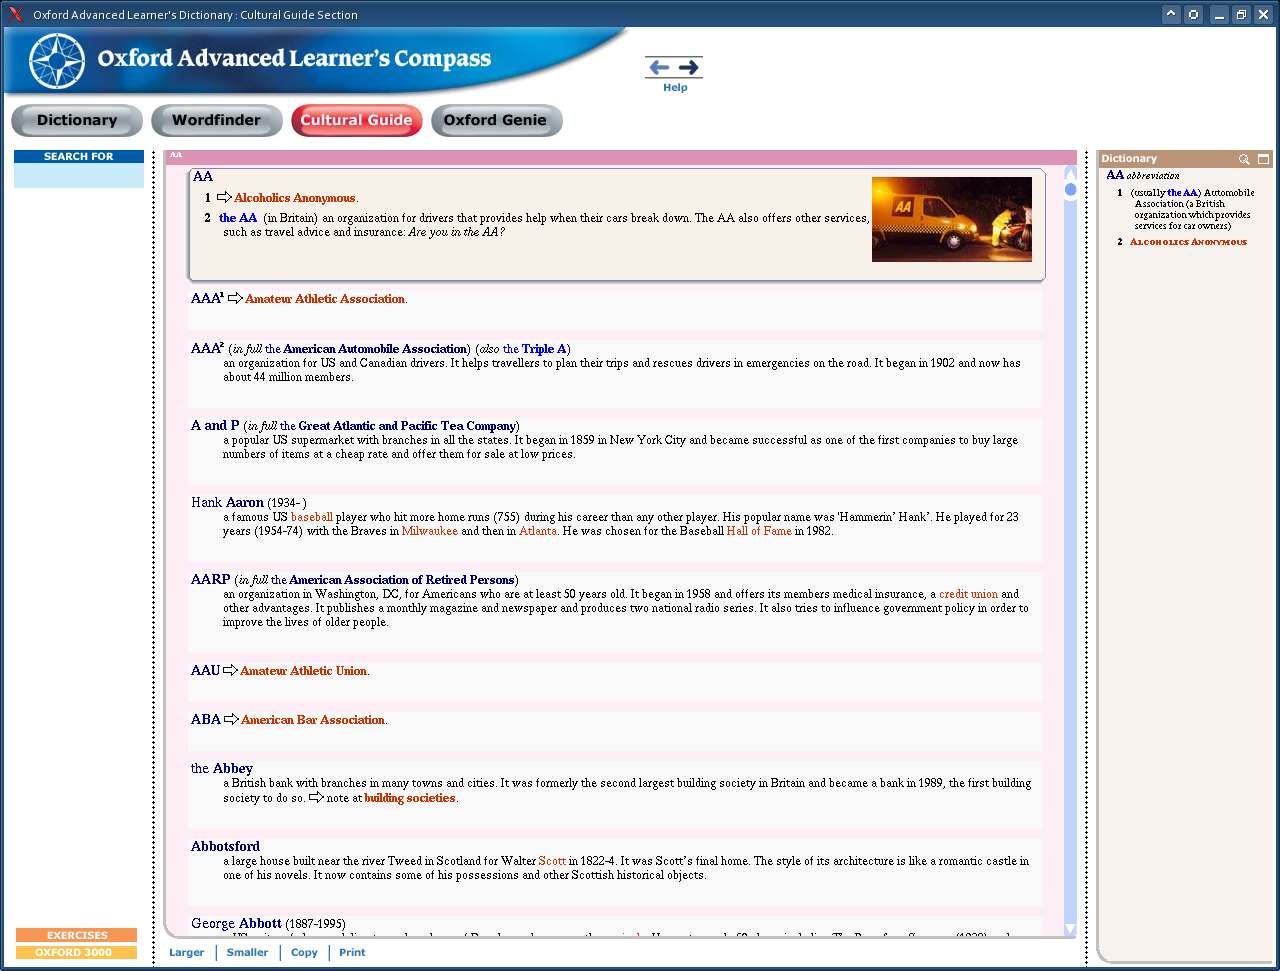The image size is (1280, 971).
Task: Select the AA headword in the main entry
Action: pyautogui.click(x=203, y=177)
